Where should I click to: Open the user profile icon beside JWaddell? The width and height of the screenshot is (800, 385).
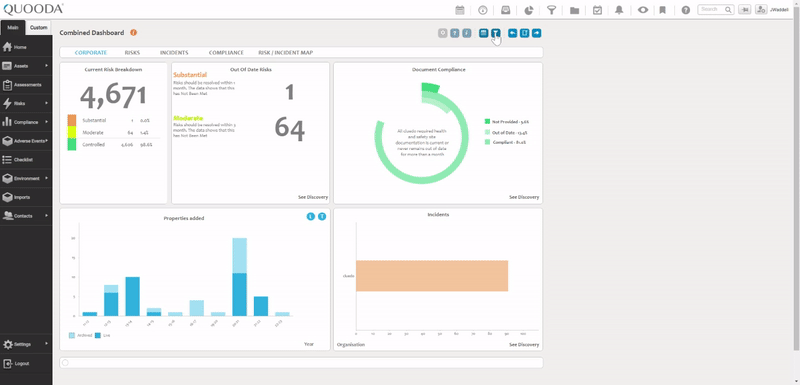click(x=761, y=9)
